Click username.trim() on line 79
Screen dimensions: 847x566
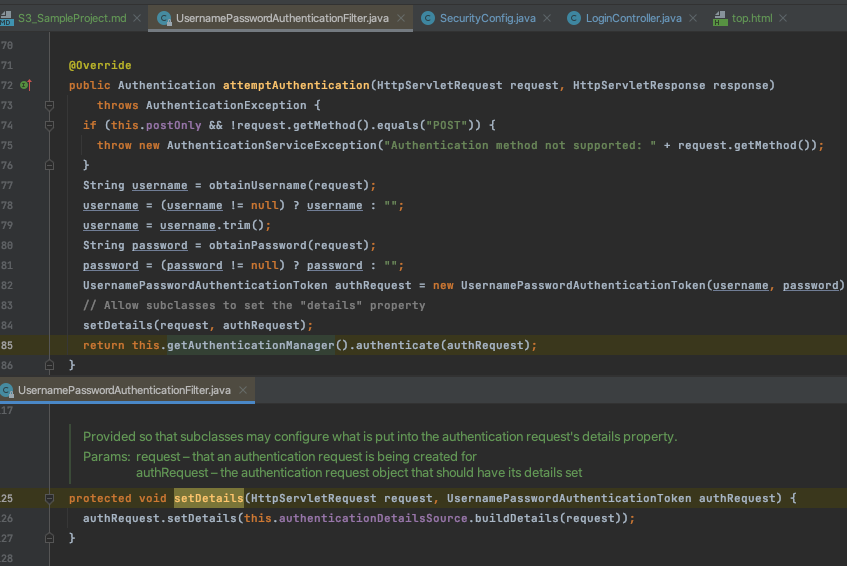[x=212, y=225]
